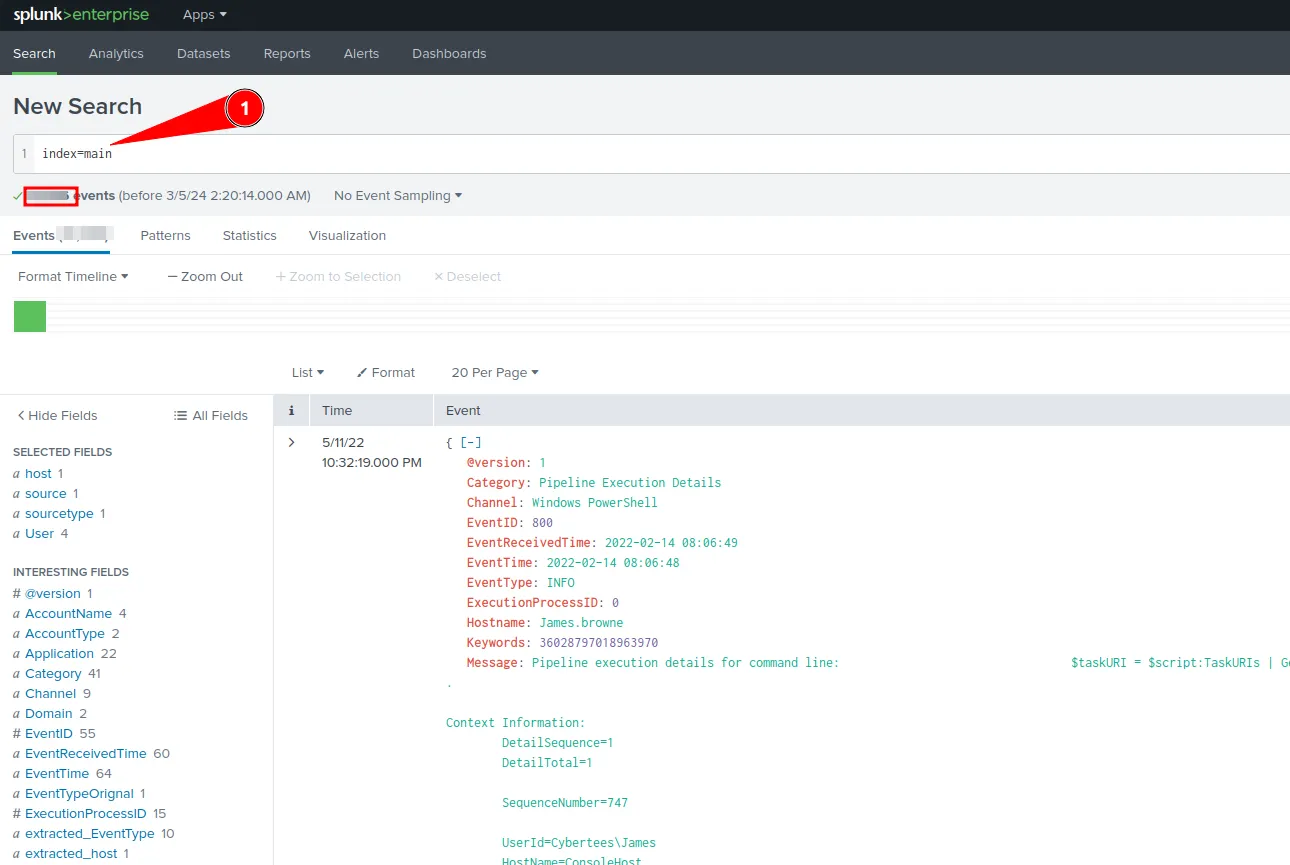
Task: Open the Dashboards menu item
Action: (x=448, y=53)
